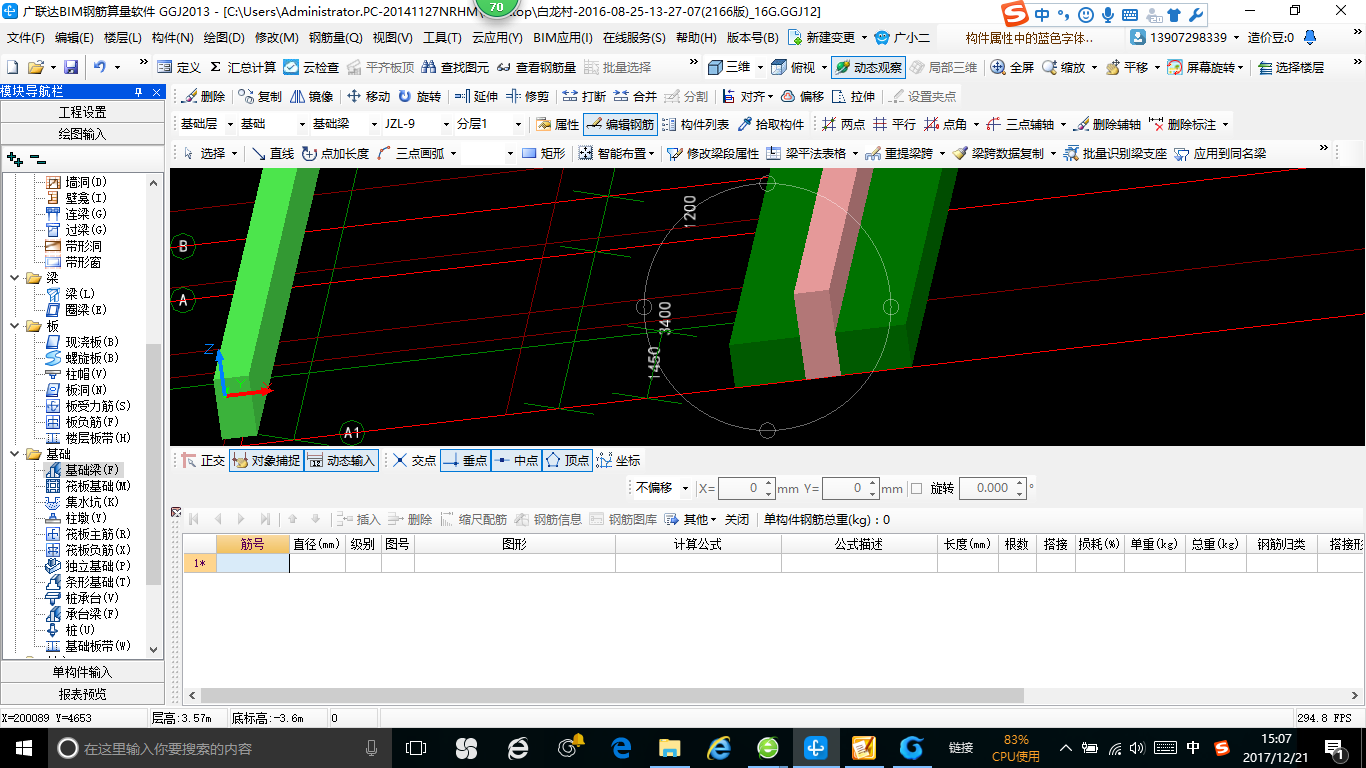1366x768 pixels.
Task: Open the JZL-9 component dropdown
Action: (445, 124)
